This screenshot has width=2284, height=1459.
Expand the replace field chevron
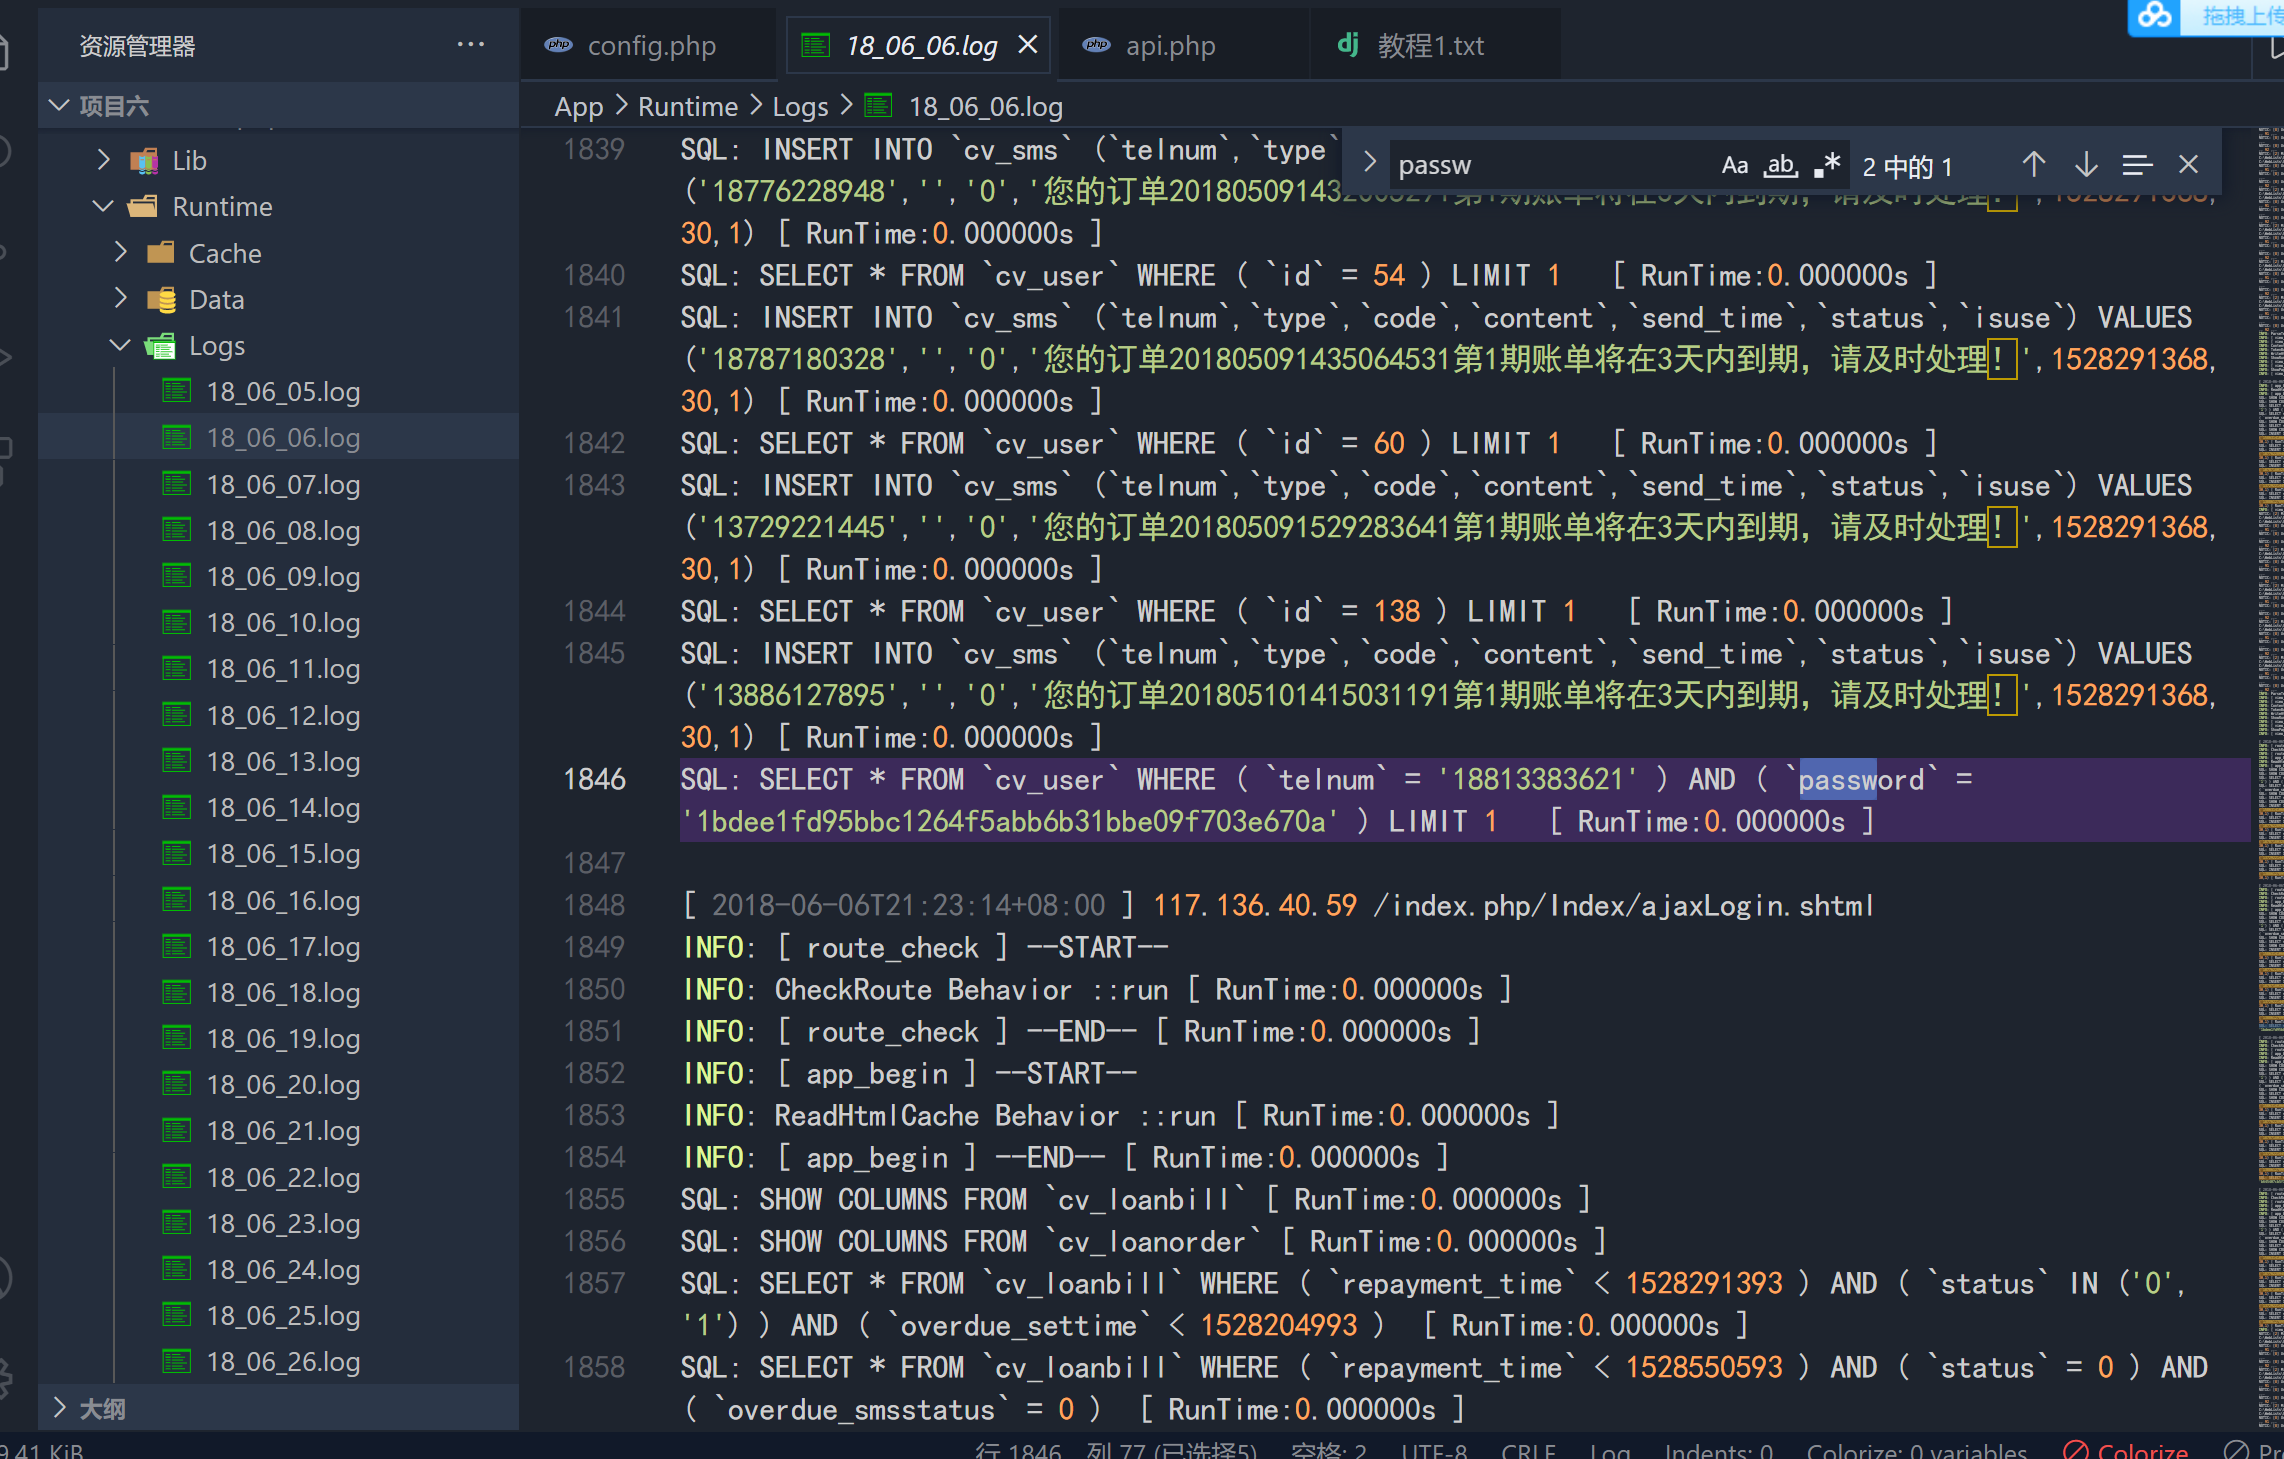point(1370,162)
